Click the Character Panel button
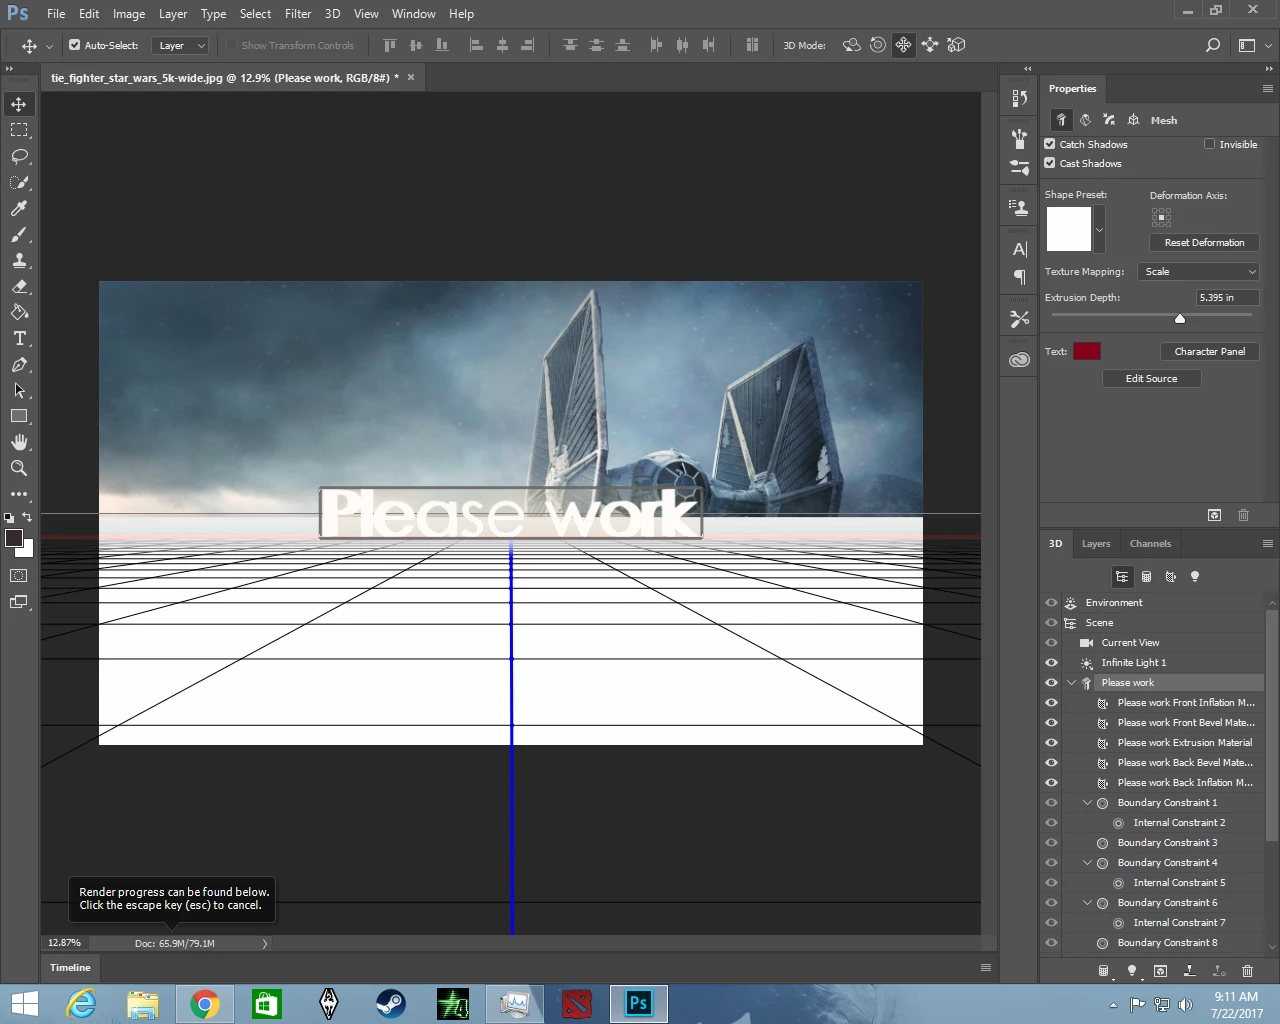Viewport: 1280px width, 1024px height. [1210, 351]
